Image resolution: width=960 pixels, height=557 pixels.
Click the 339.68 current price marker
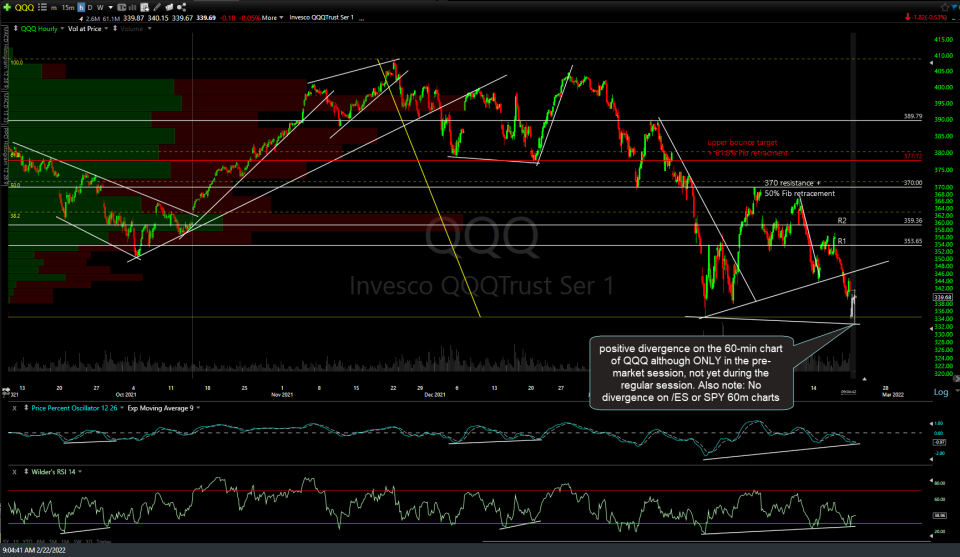click(x=942, y=297)
